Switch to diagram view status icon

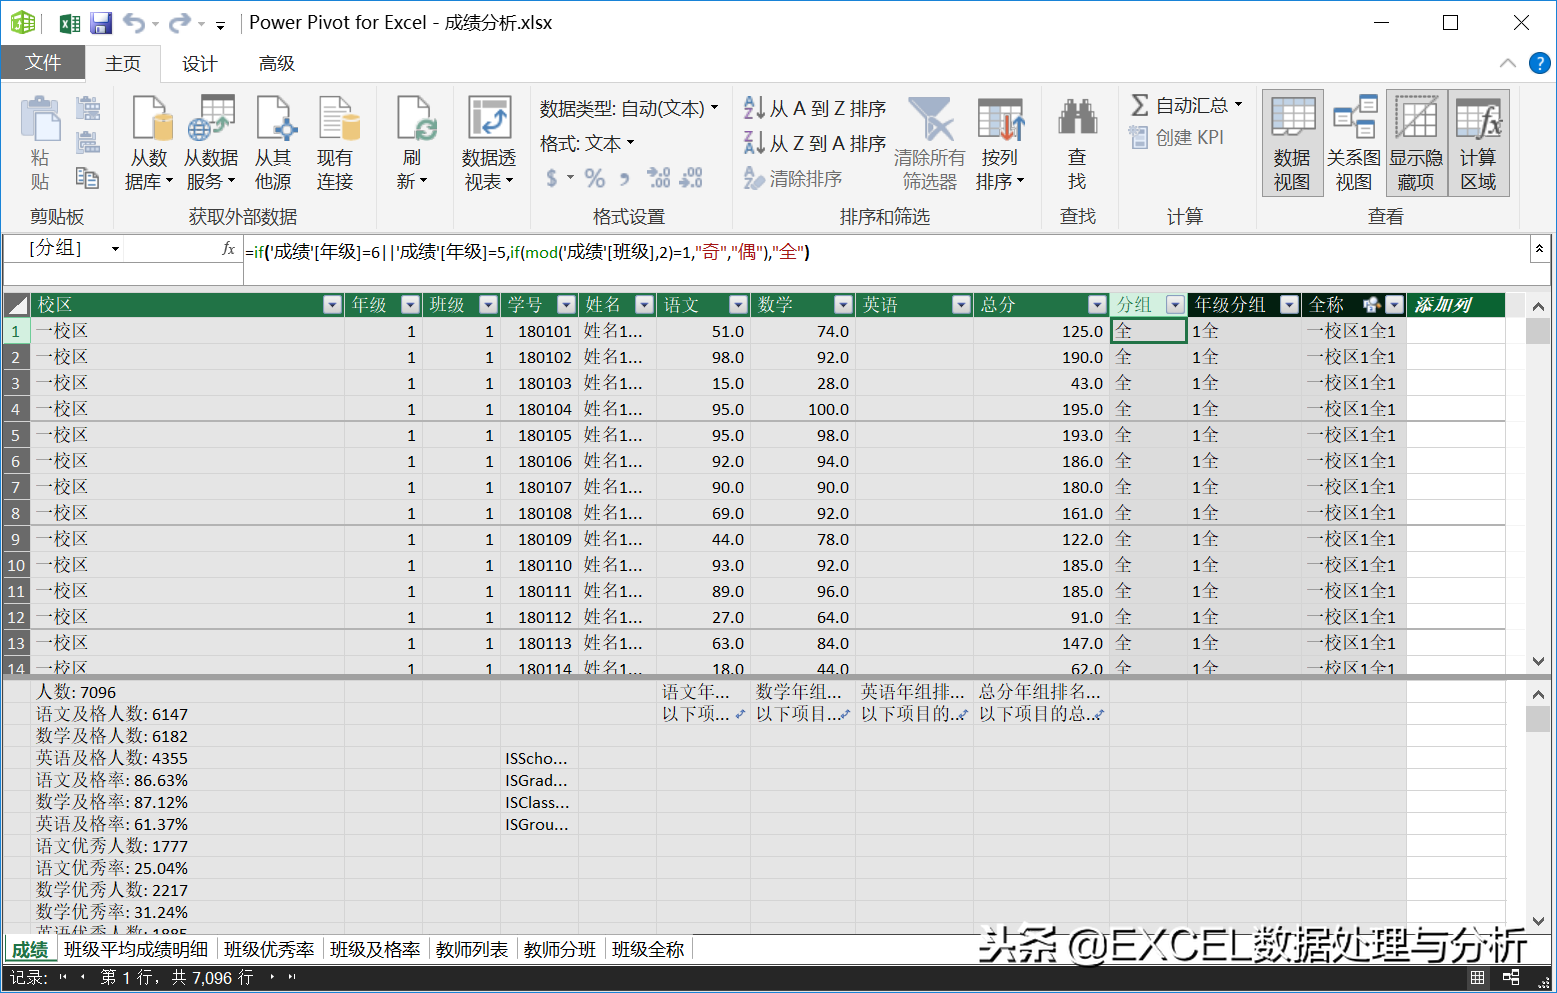point(1511,977)
